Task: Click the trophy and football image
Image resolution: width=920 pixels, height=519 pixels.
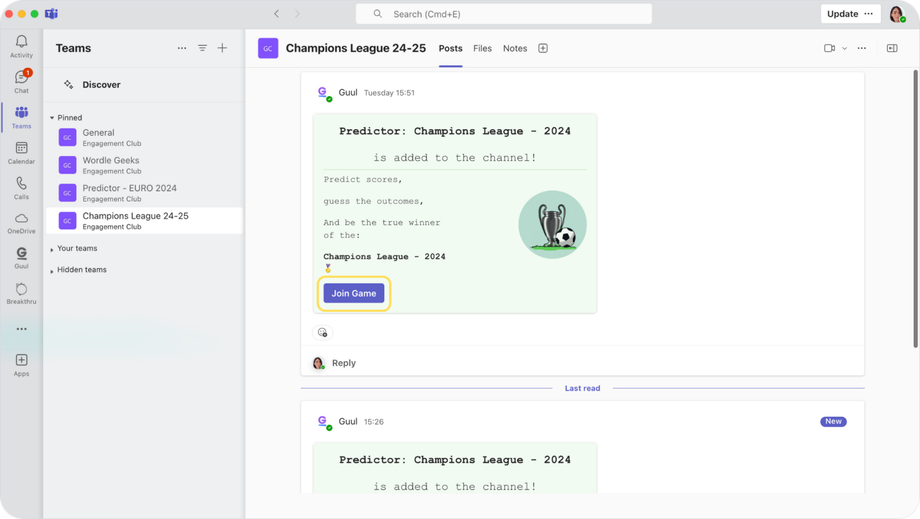Action: [552, 225]
